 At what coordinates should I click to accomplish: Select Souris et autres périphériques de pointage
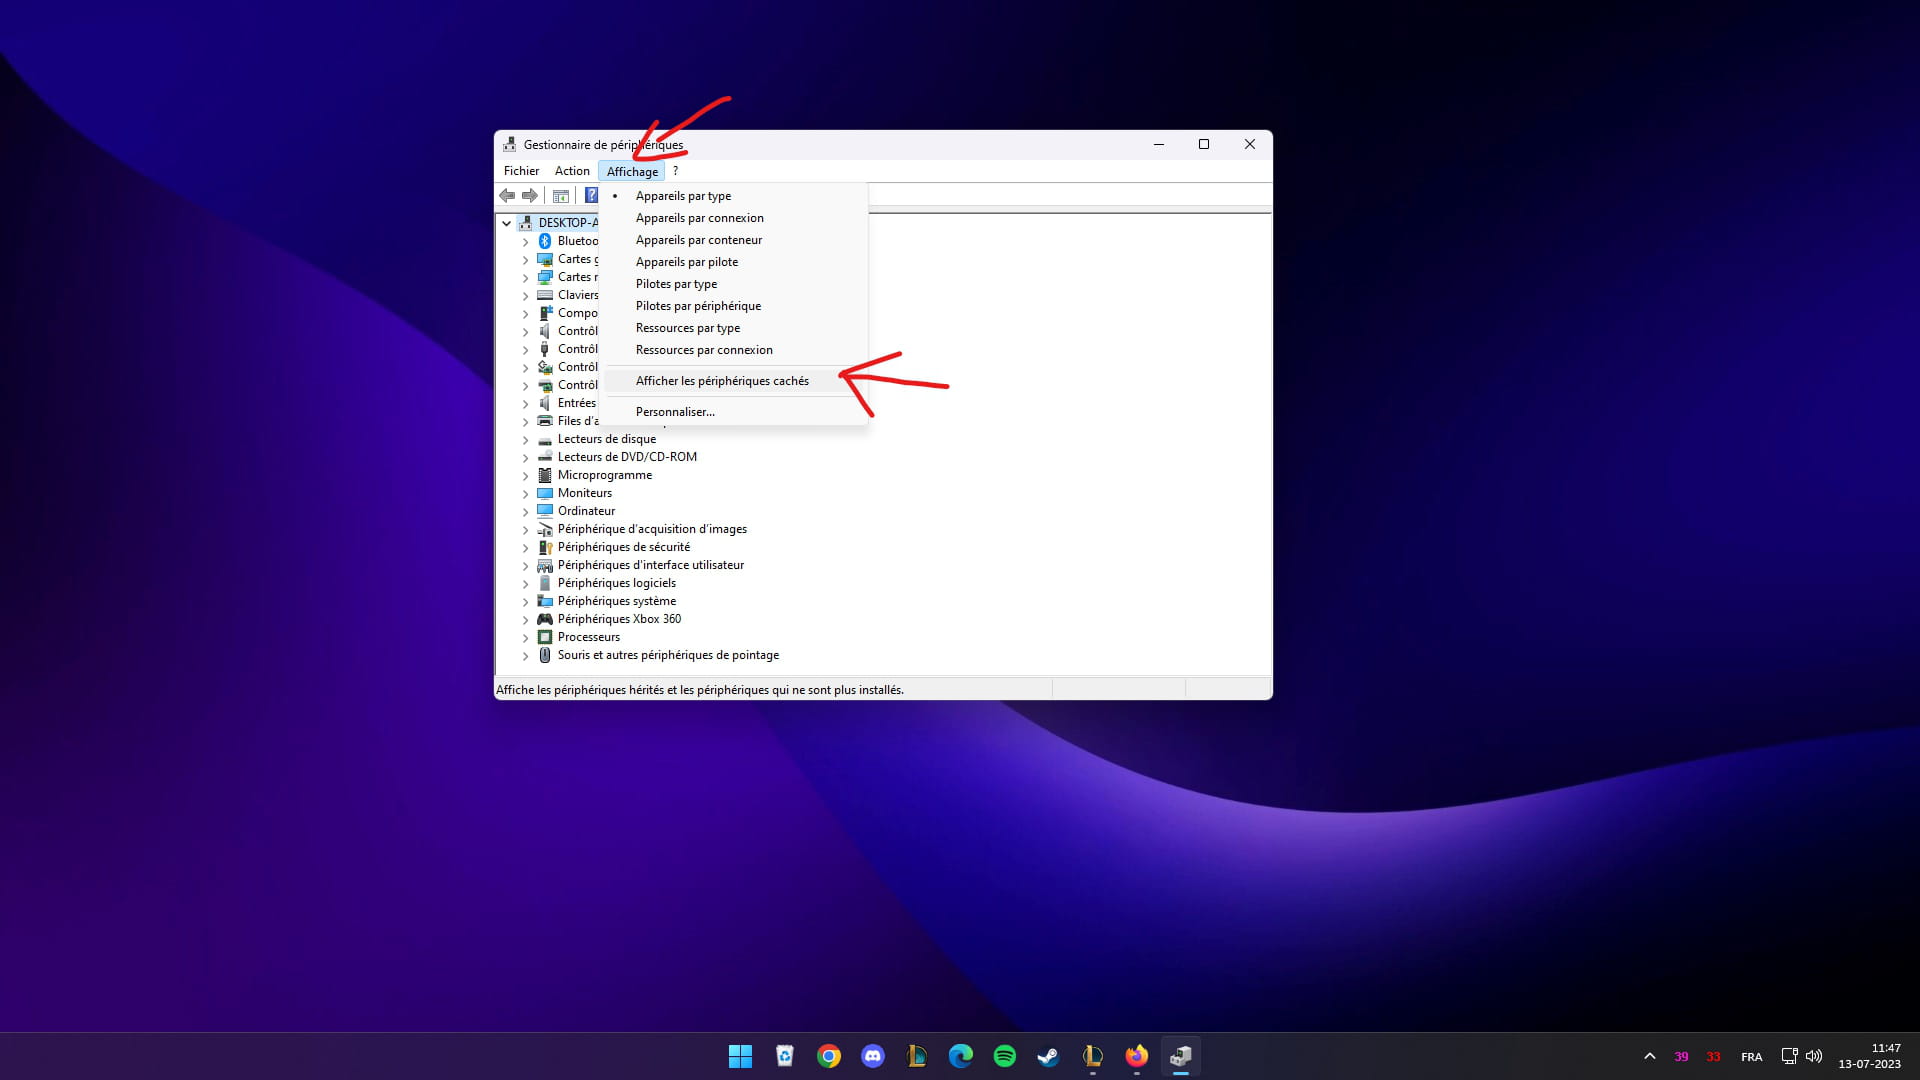coord(668,655)
